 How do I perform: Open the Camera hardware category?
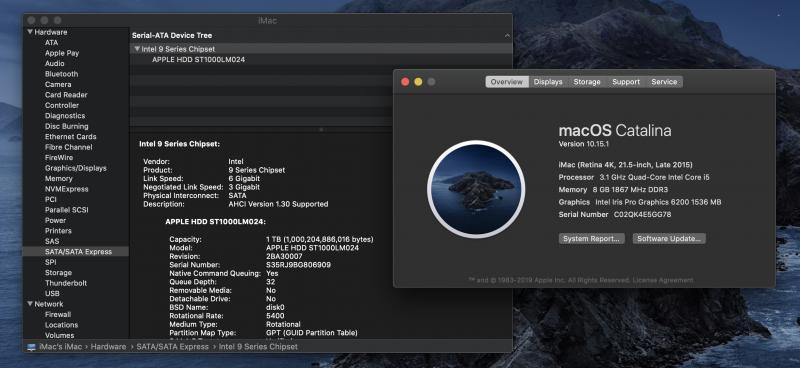[58, 85]
